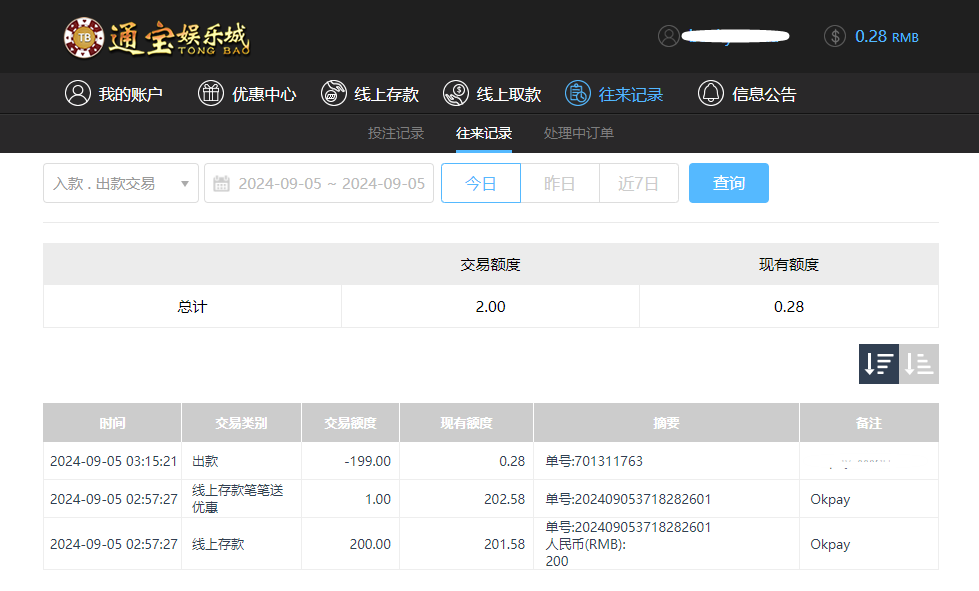
Task: Click the user avatar icon in header
Action: tap(668, 36)
